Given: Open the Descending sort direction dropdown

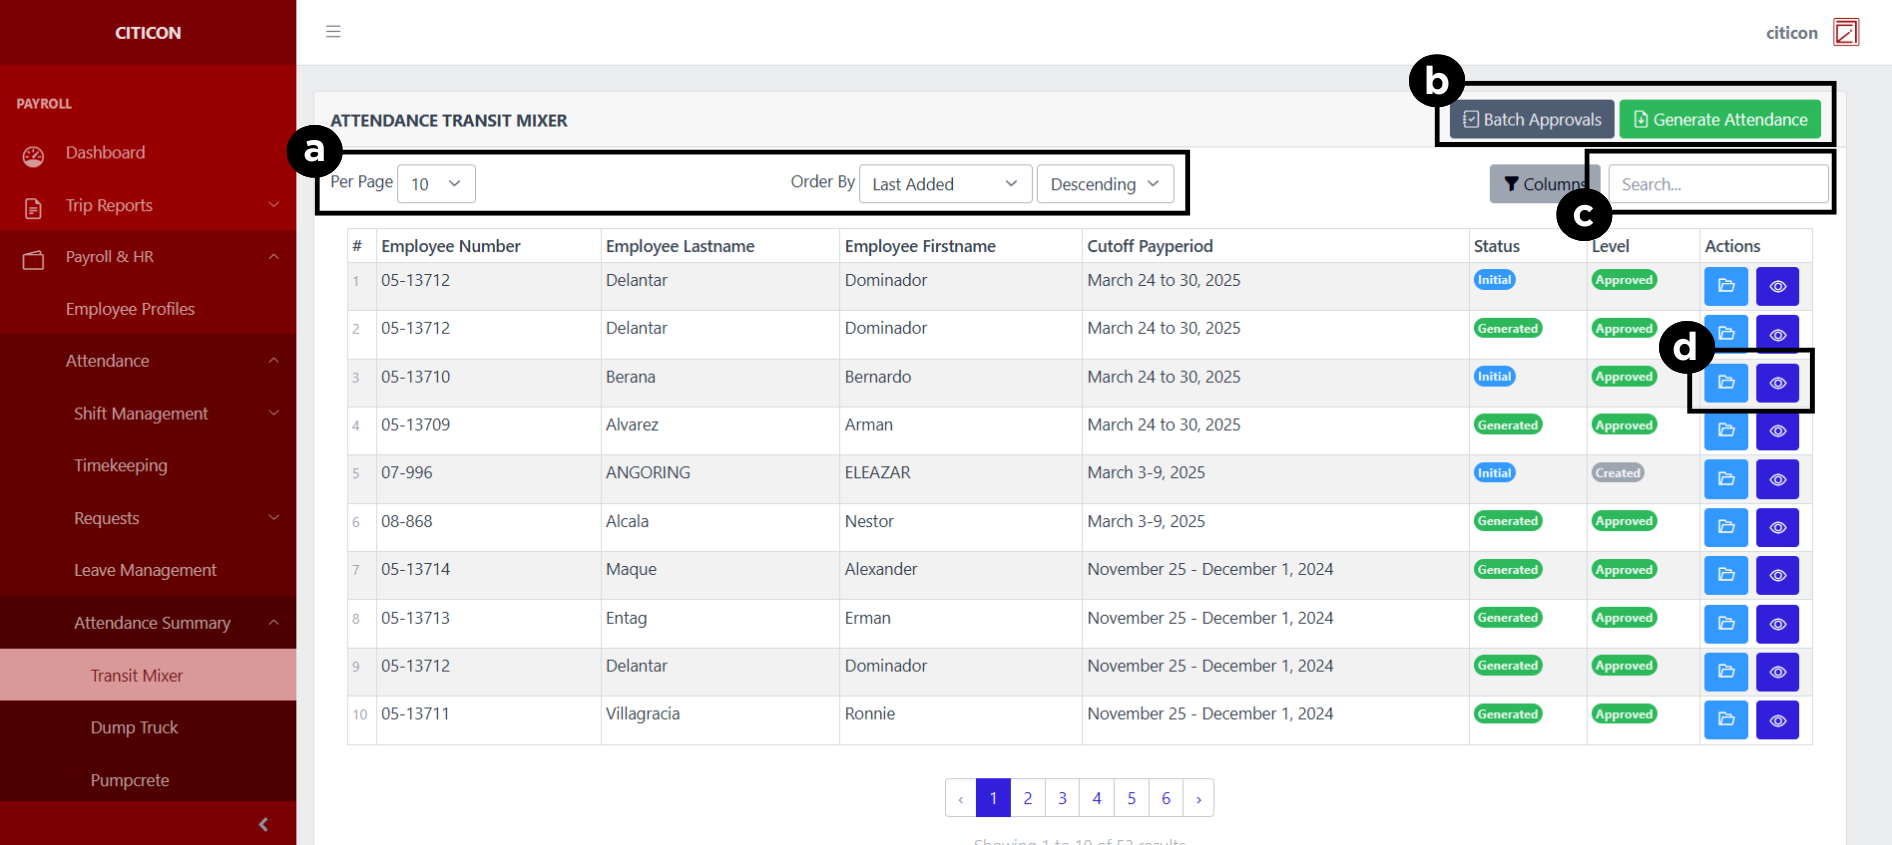Looking at the screenshot, I should point(1104,184).
